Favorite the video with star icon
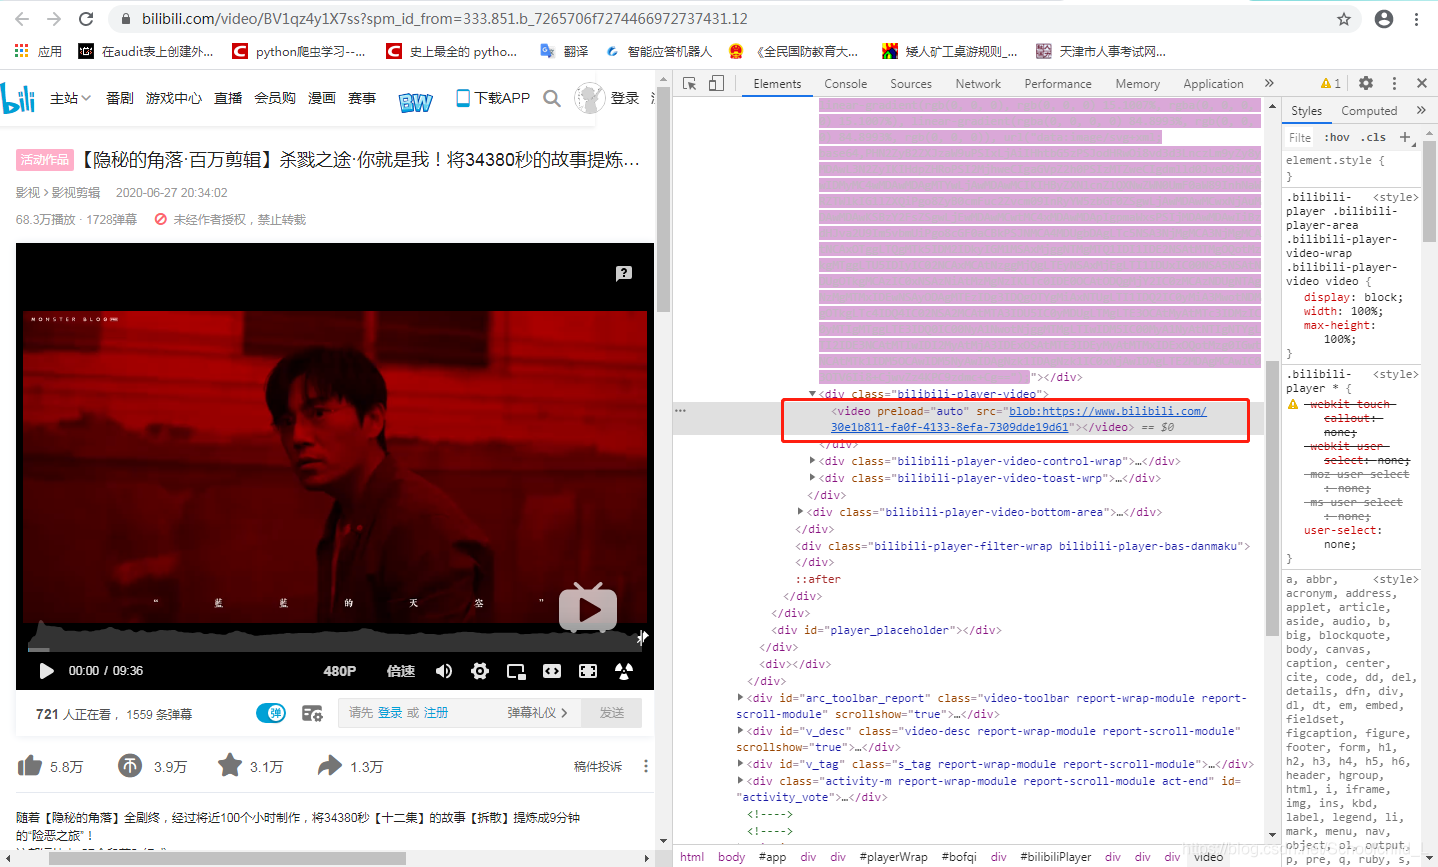 click(x=230, y=765)
